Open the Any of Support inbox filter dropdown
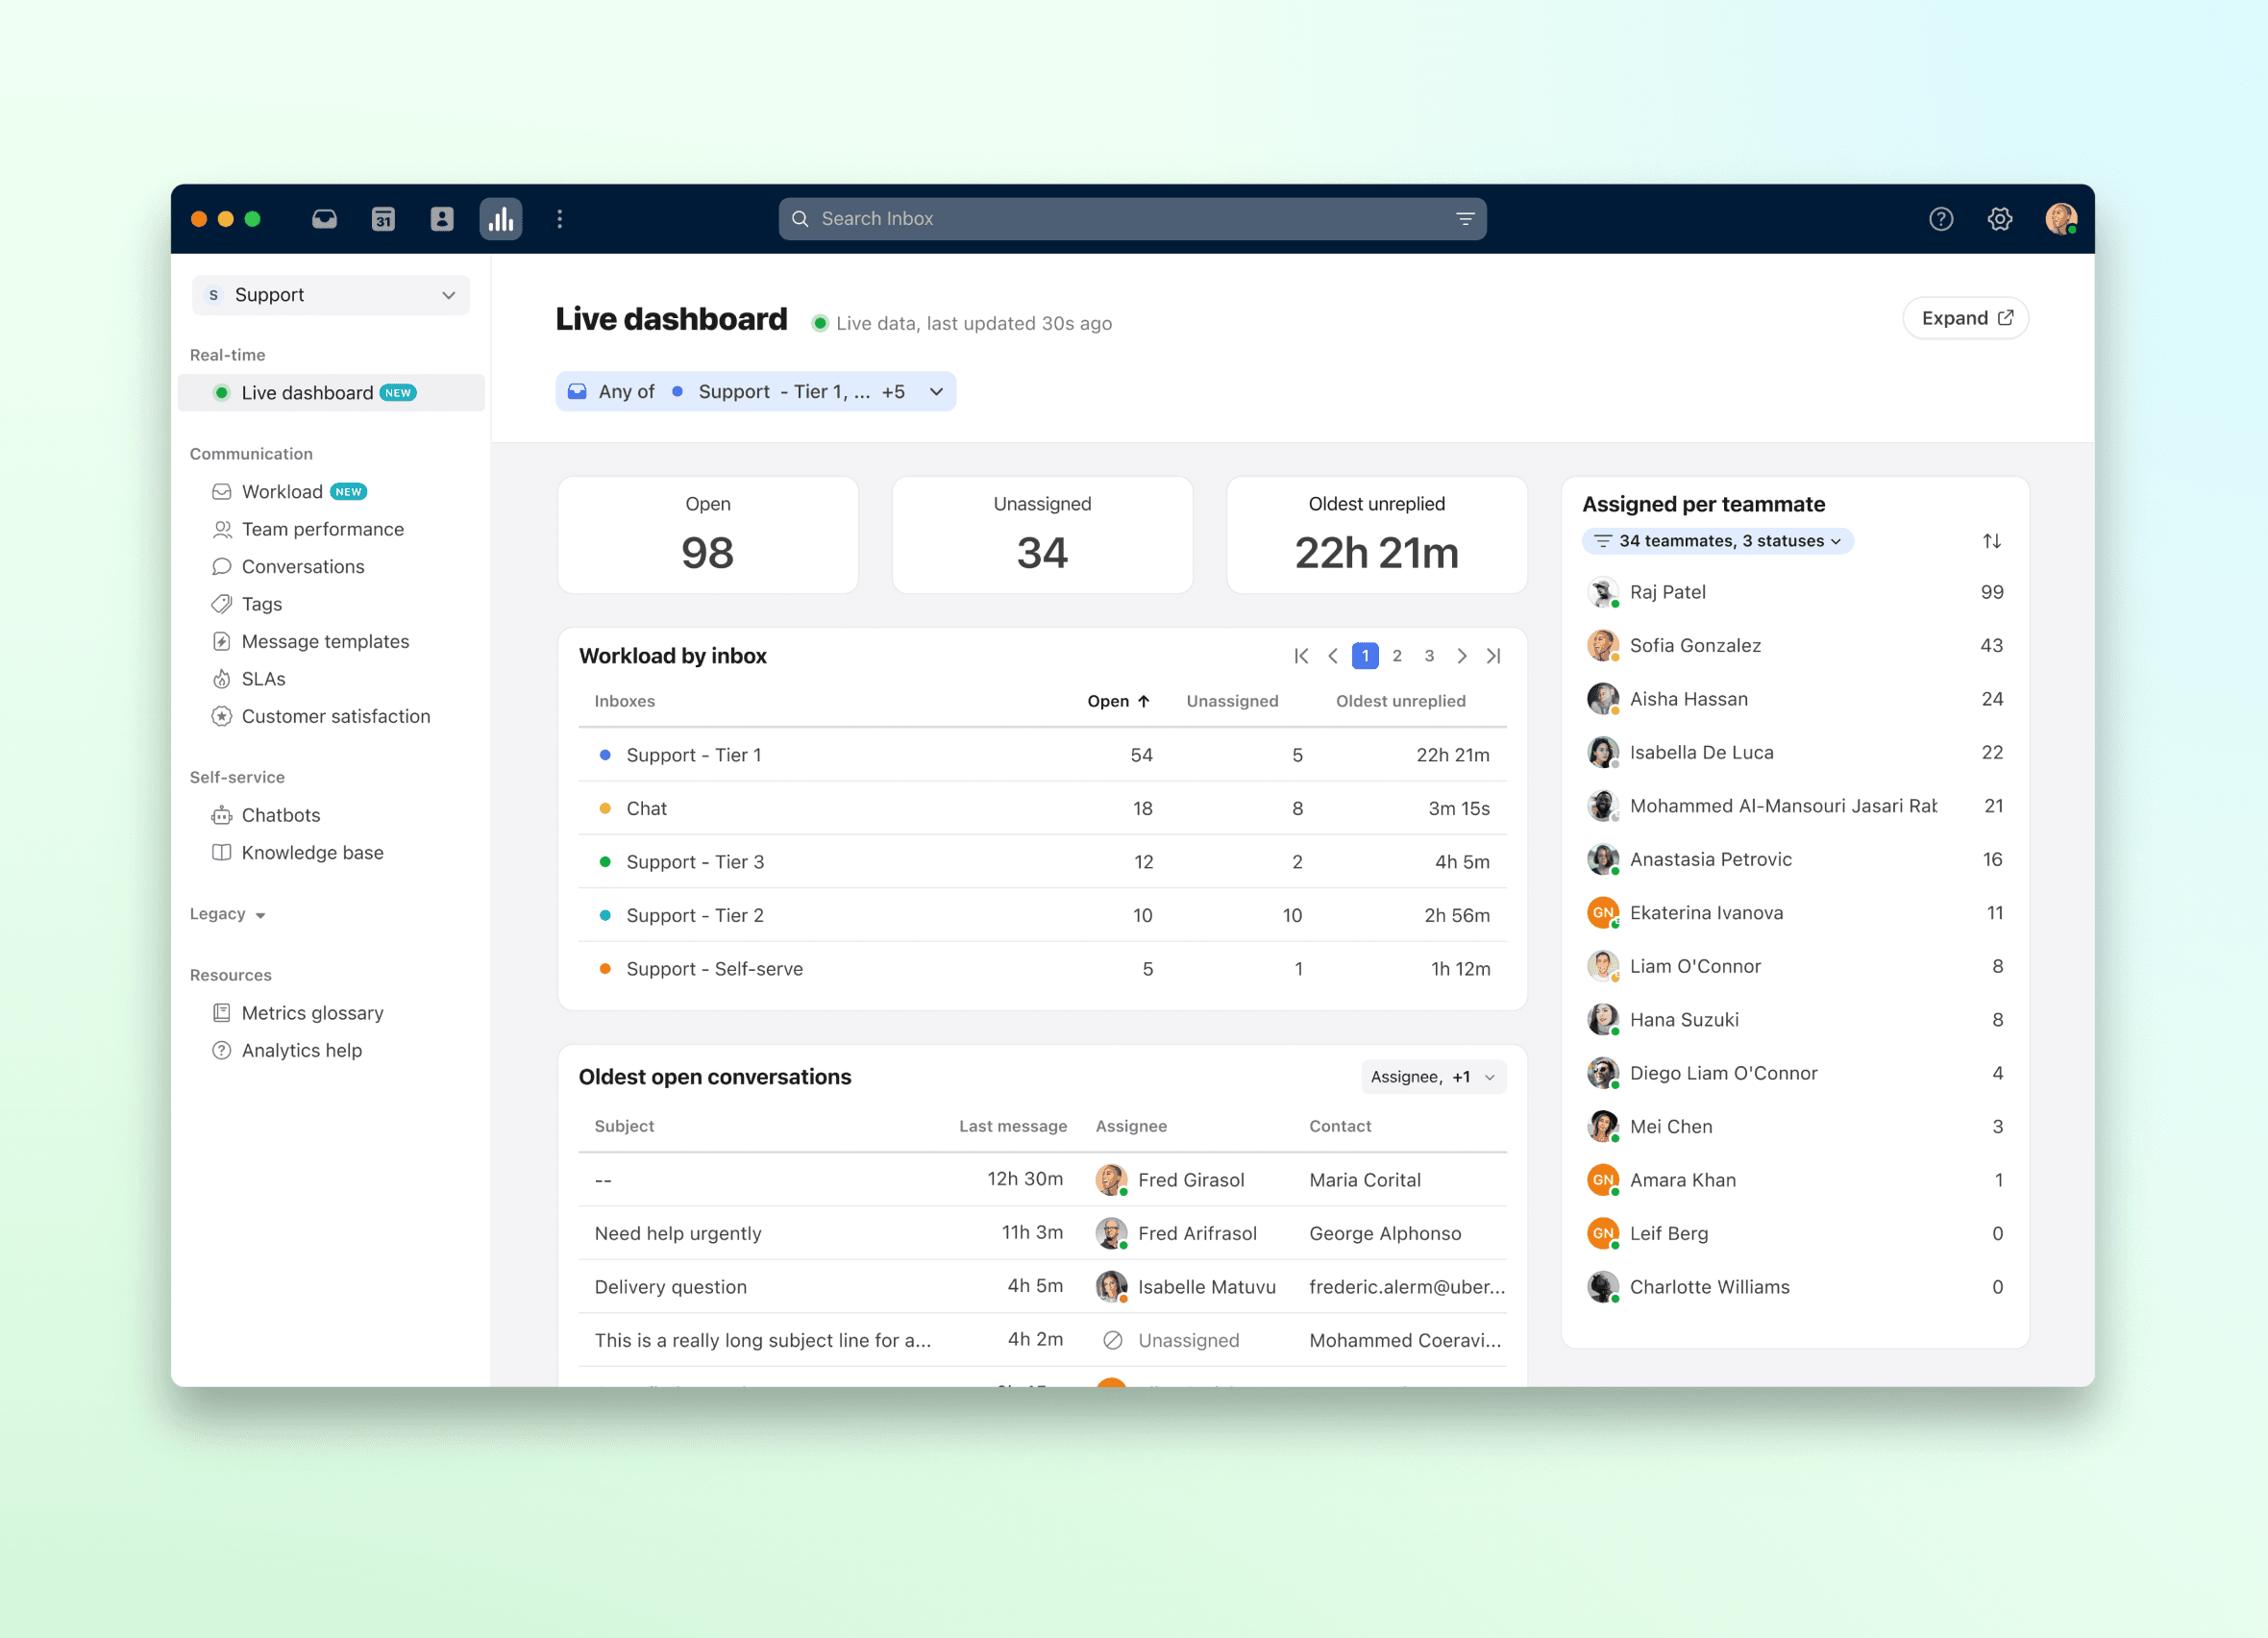Viewport: 2268px width, 1638px height. pos(755,392)
